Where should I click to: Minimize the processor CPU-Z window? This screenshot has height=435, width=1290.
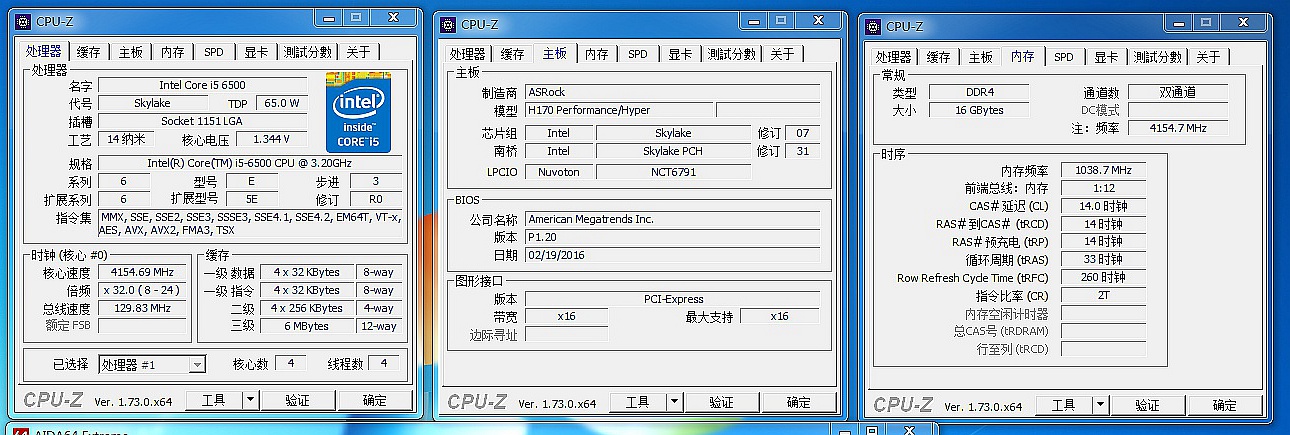coord(328,17)
